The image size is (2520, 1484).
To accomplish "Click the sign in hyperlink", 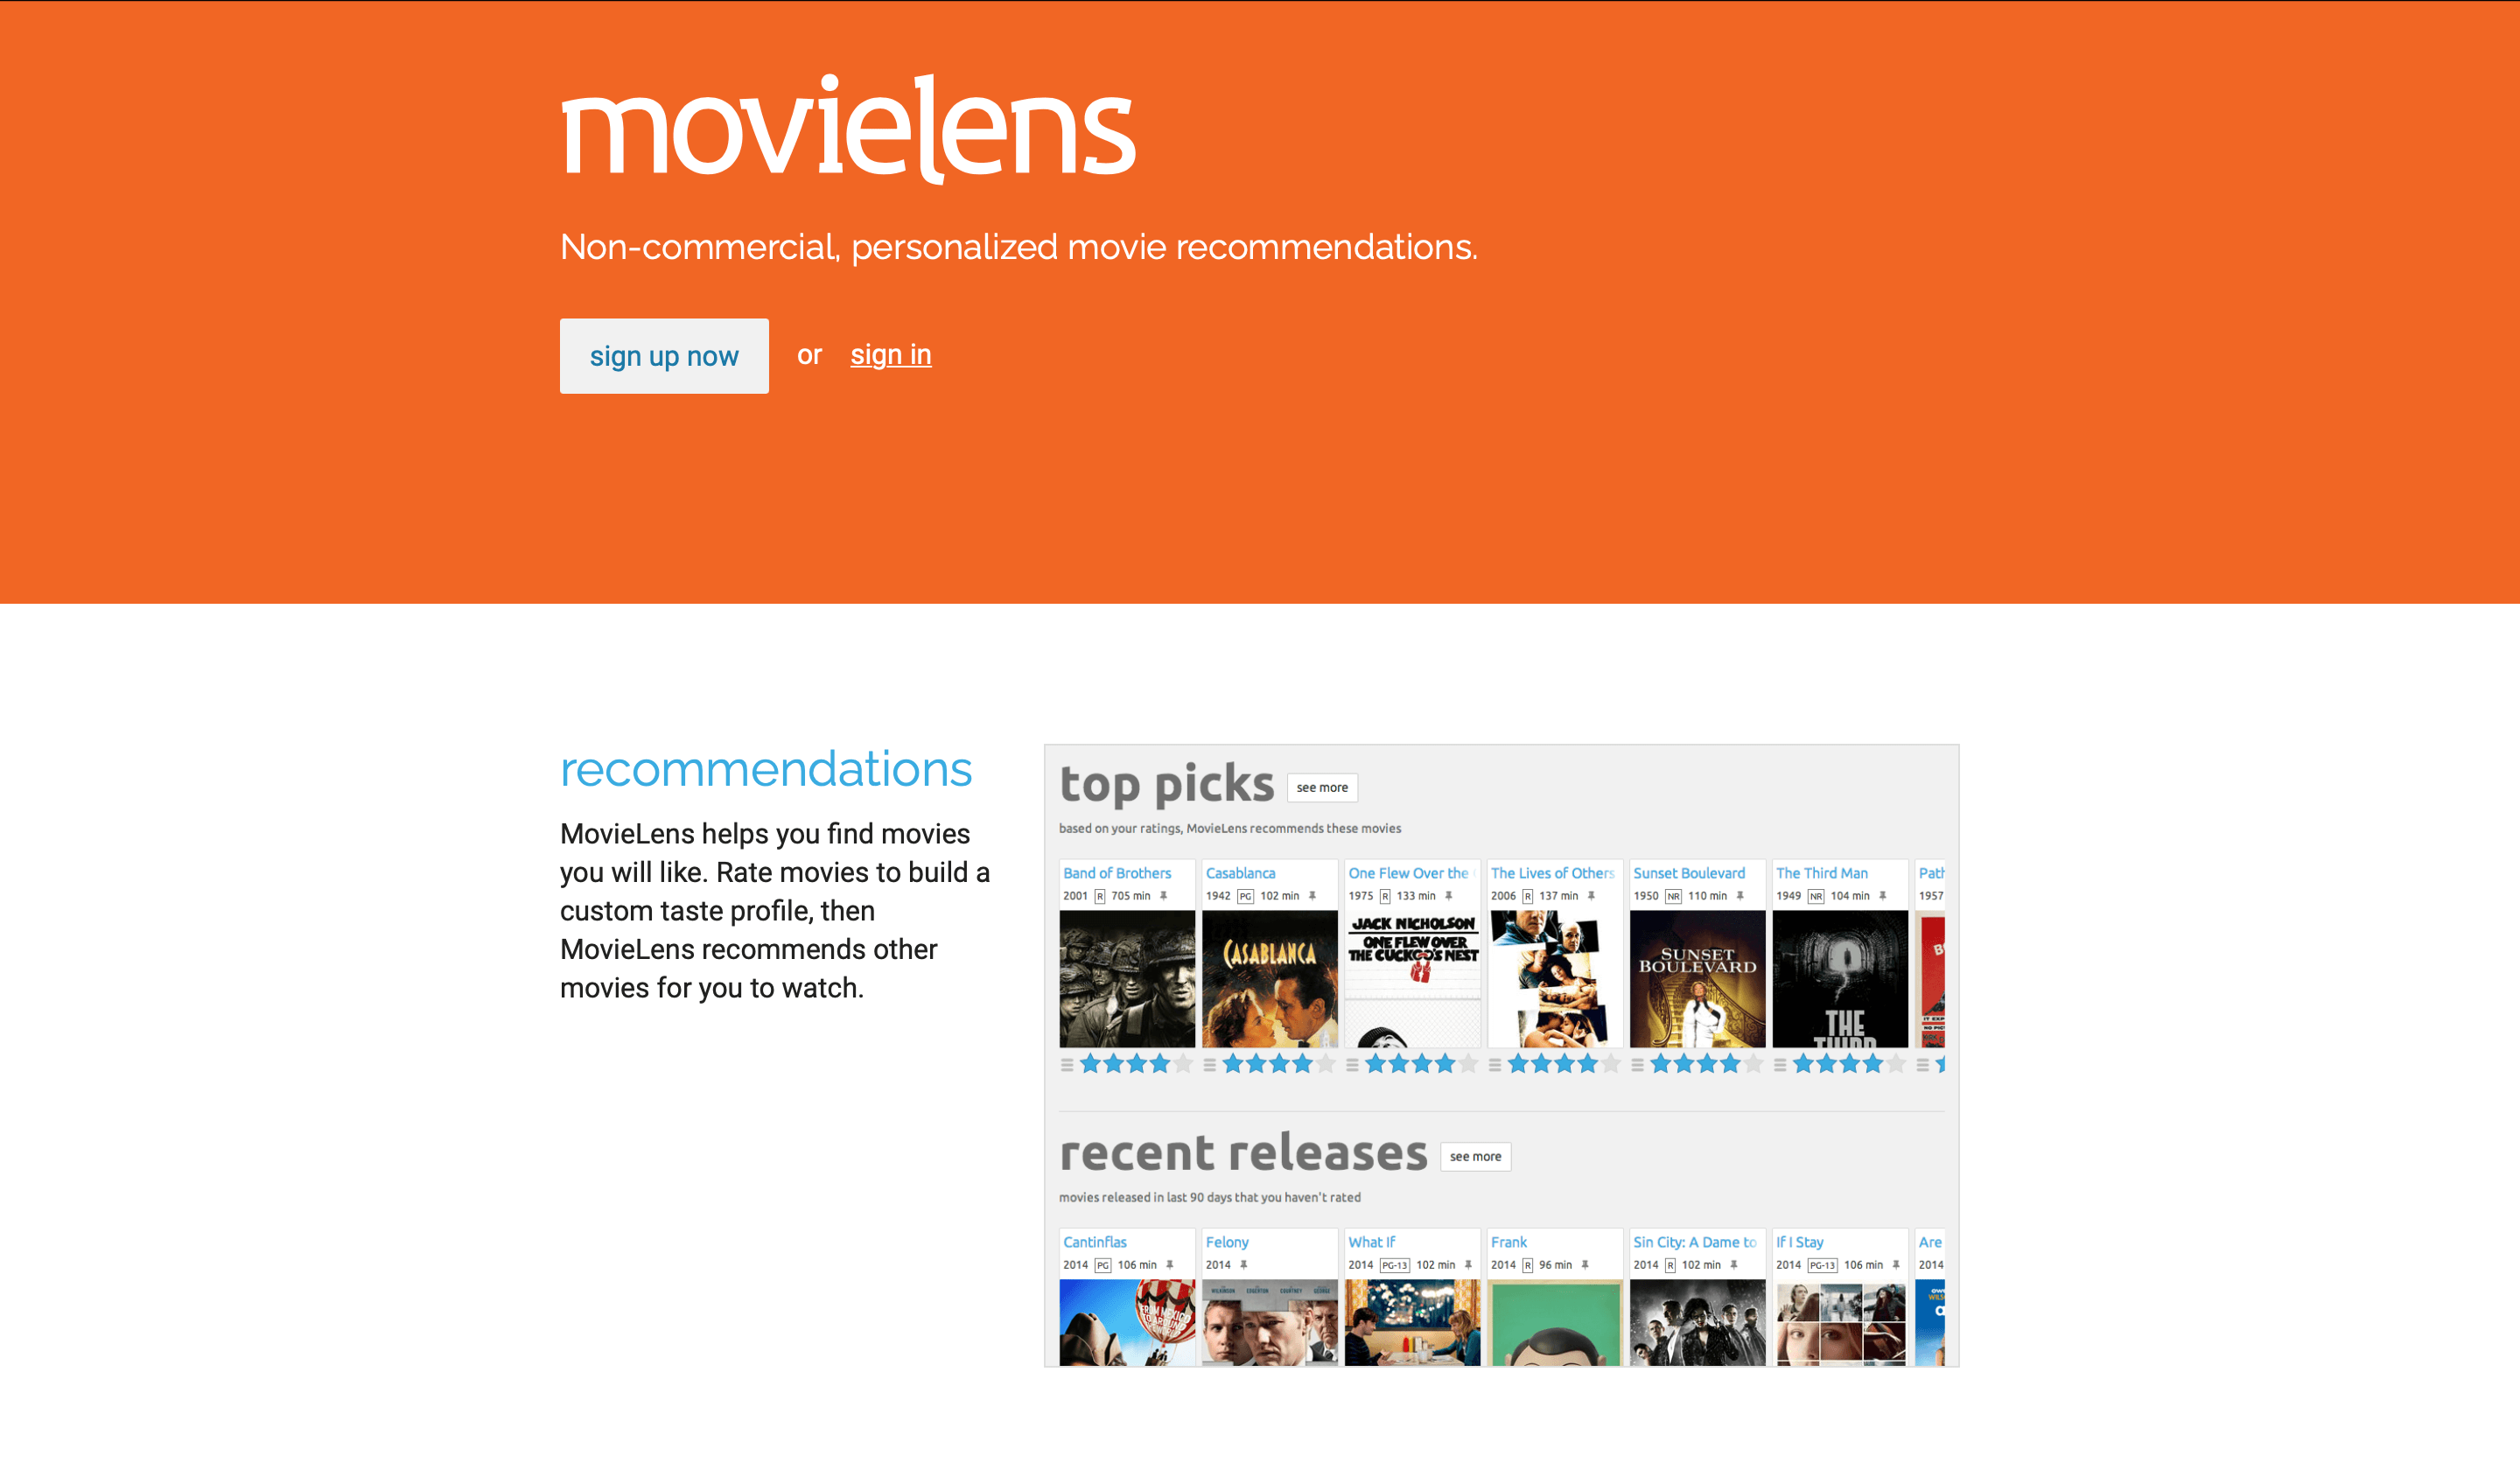I will coord(890,355).
